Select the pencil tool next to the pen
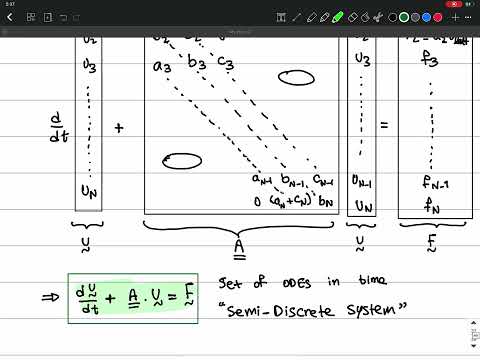This screenshot has height=360, width=480. tap(324, 17)
